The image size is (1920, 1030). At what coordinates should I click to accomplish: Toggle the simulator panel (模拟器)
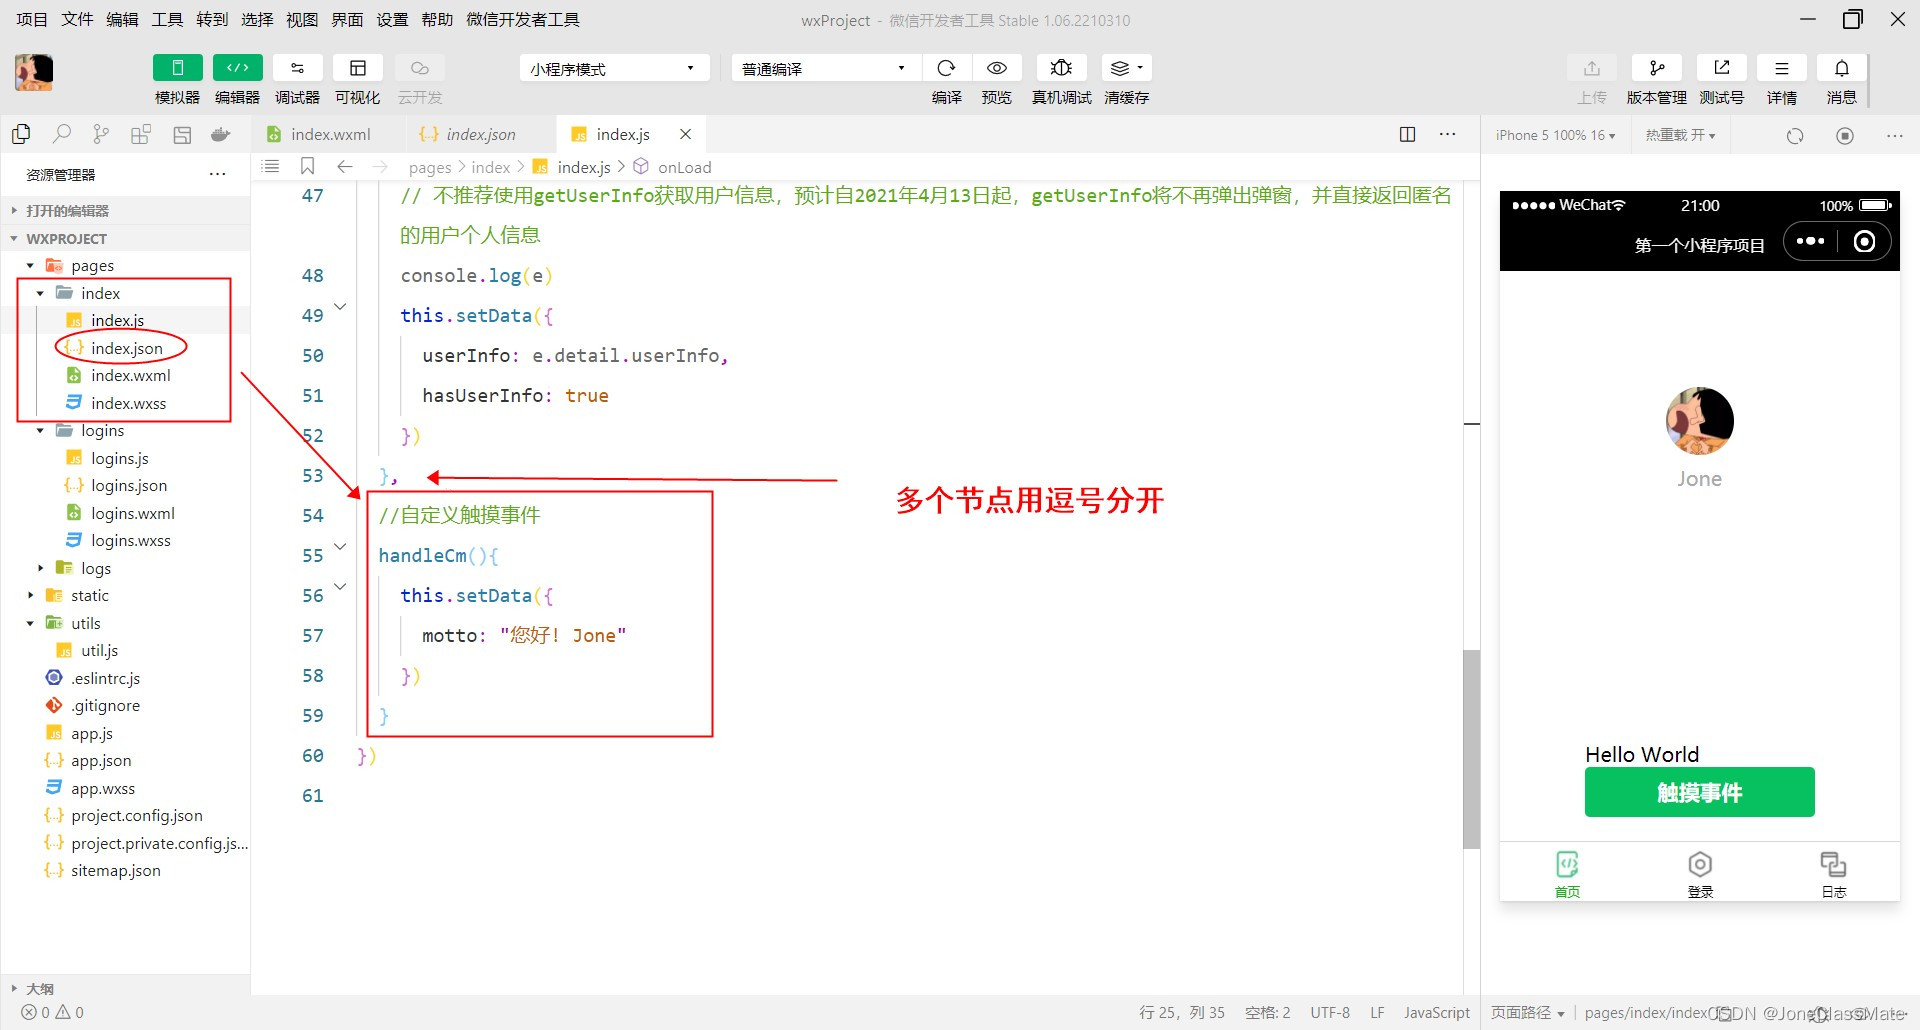click(177, 68)
